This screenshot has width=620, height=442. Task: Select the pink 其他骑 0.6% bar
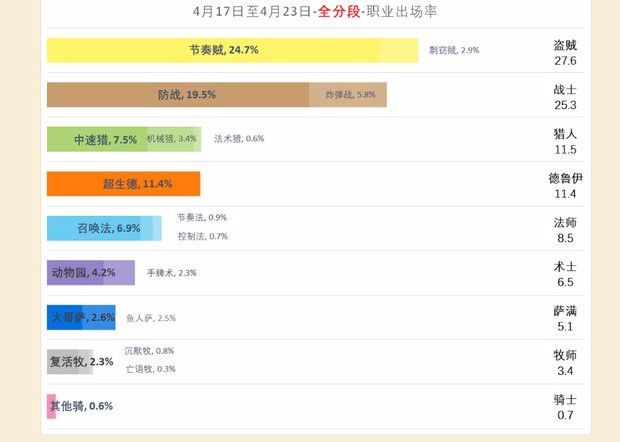pos(51,406)
